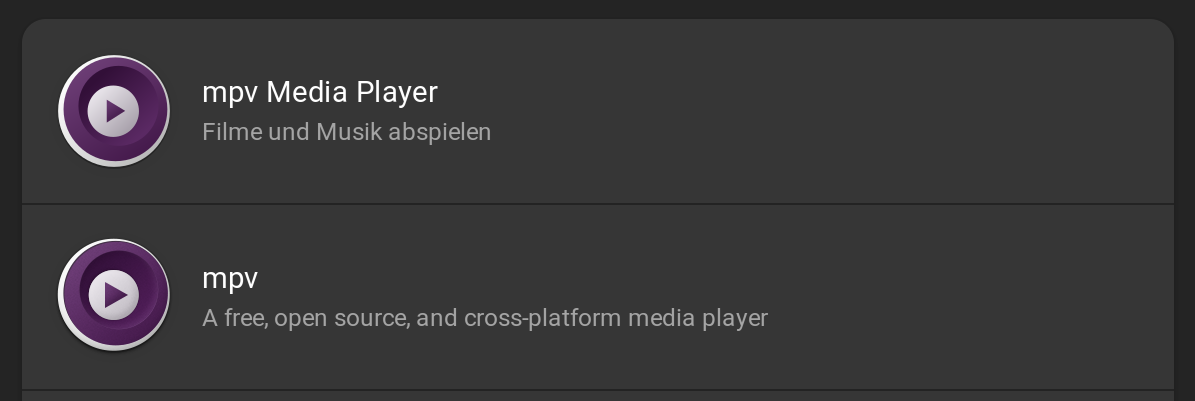Click empty area right of second mpv row
The height and width of the screenshot is (401, 1195).
tap(950, 296)
